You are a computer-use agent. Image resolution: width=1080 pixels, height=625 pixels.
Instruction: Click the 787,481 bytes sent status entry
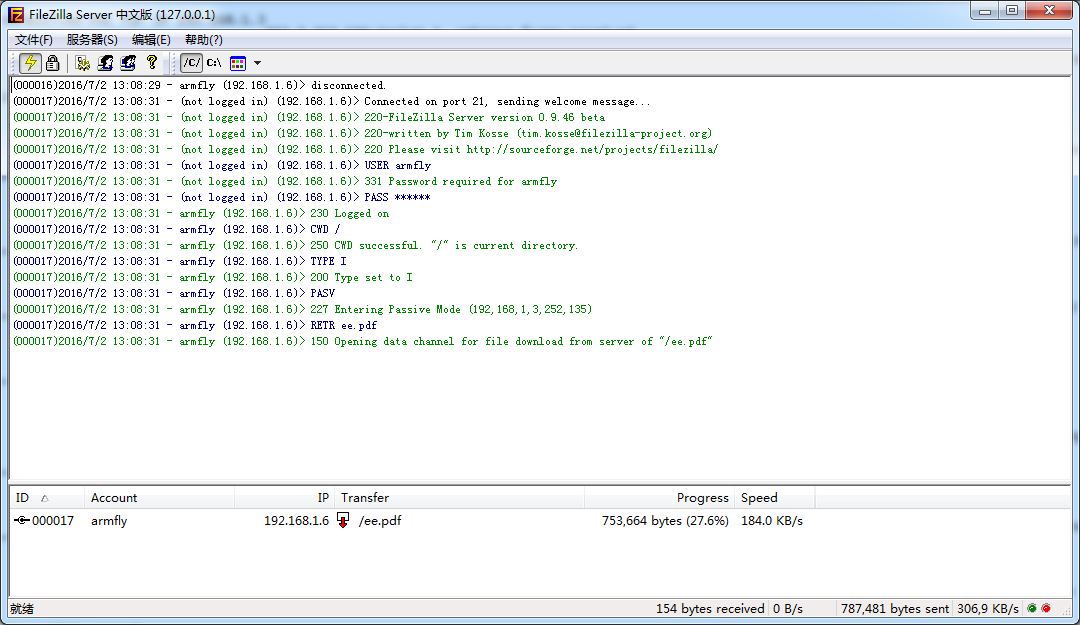point(895,608)
